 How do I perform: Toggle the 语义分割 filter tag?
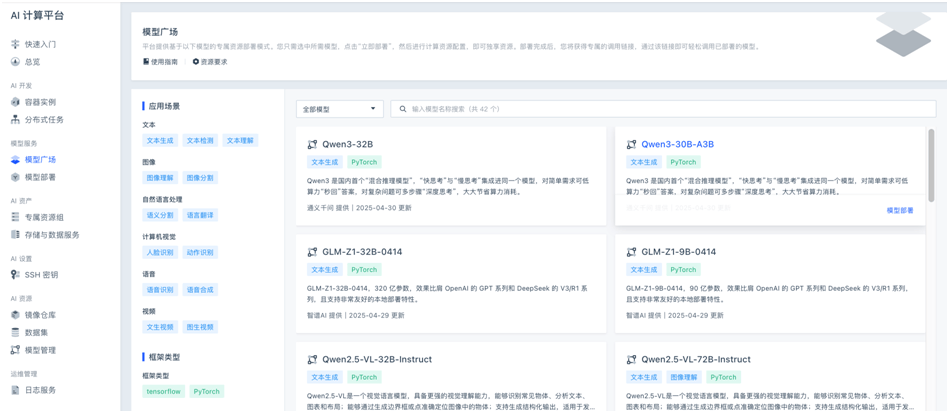click(160, 215)
